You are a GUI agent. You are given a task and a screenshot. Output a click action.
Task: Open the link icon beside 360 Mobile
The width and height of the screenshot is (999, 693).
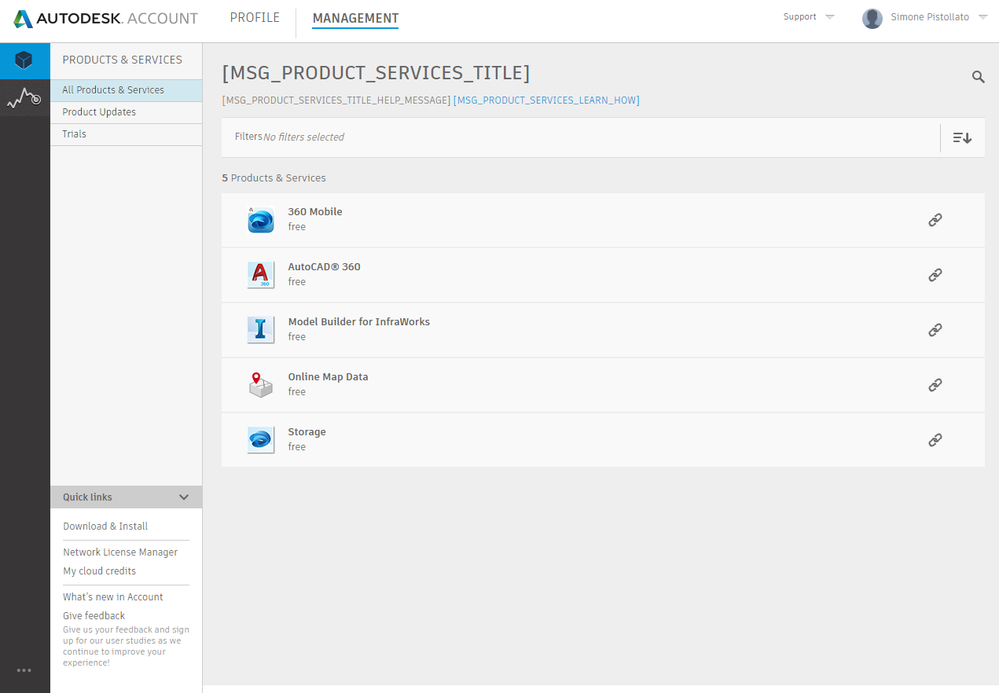(x=934, y=219)
